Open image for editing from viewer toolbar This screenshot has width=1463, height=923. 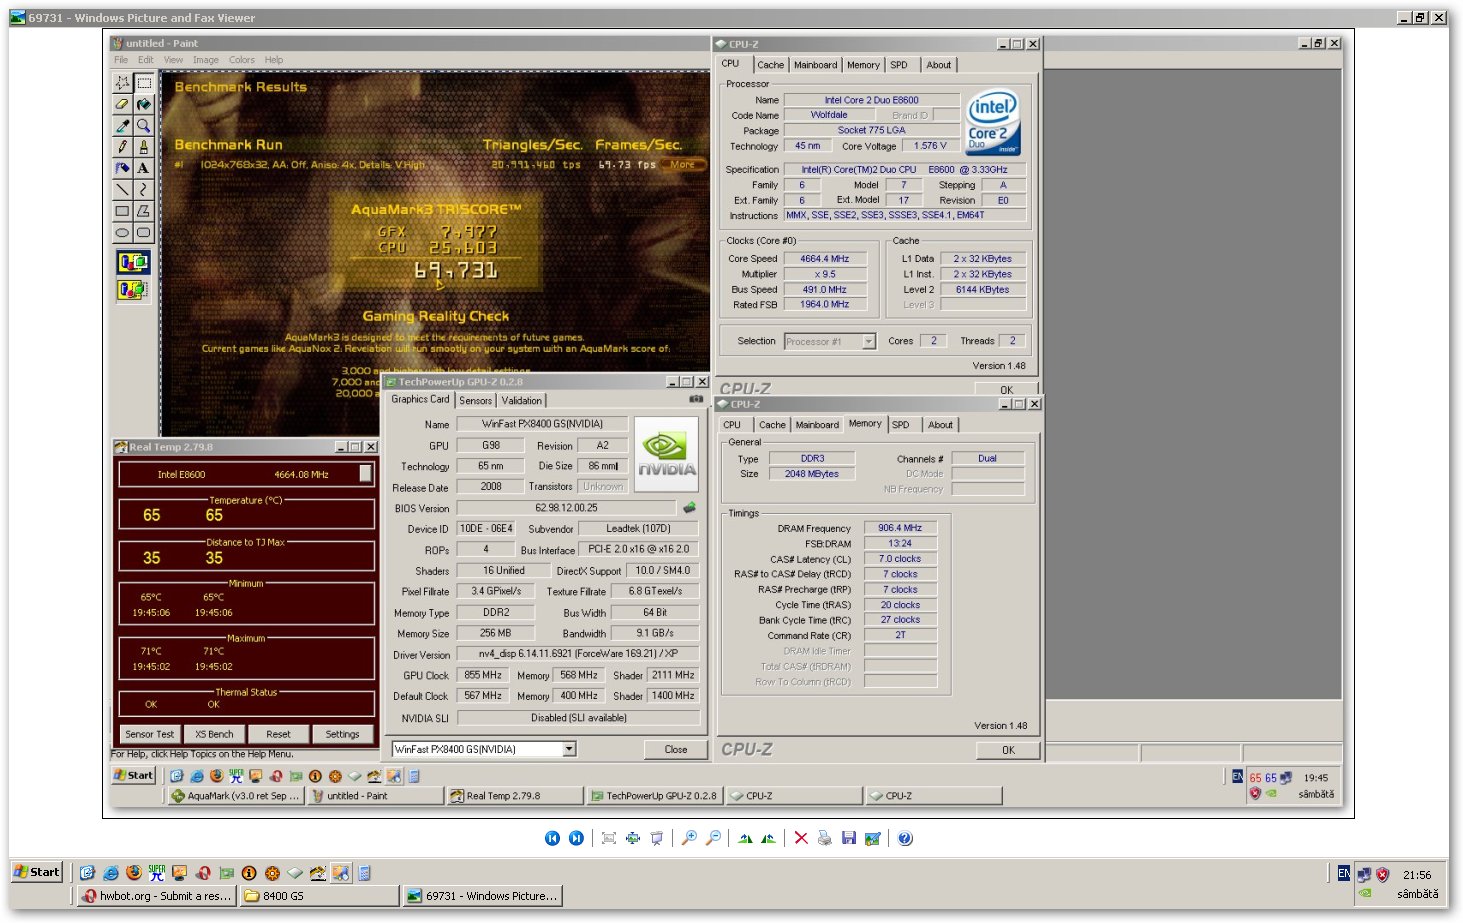873,838
